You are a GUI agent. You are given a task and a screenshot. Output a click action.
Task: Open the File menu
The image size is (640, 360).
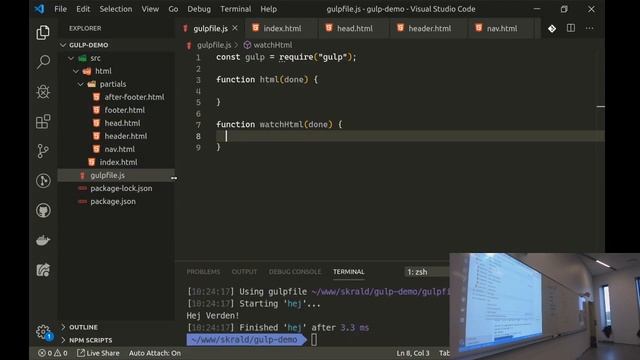(60, 9)
